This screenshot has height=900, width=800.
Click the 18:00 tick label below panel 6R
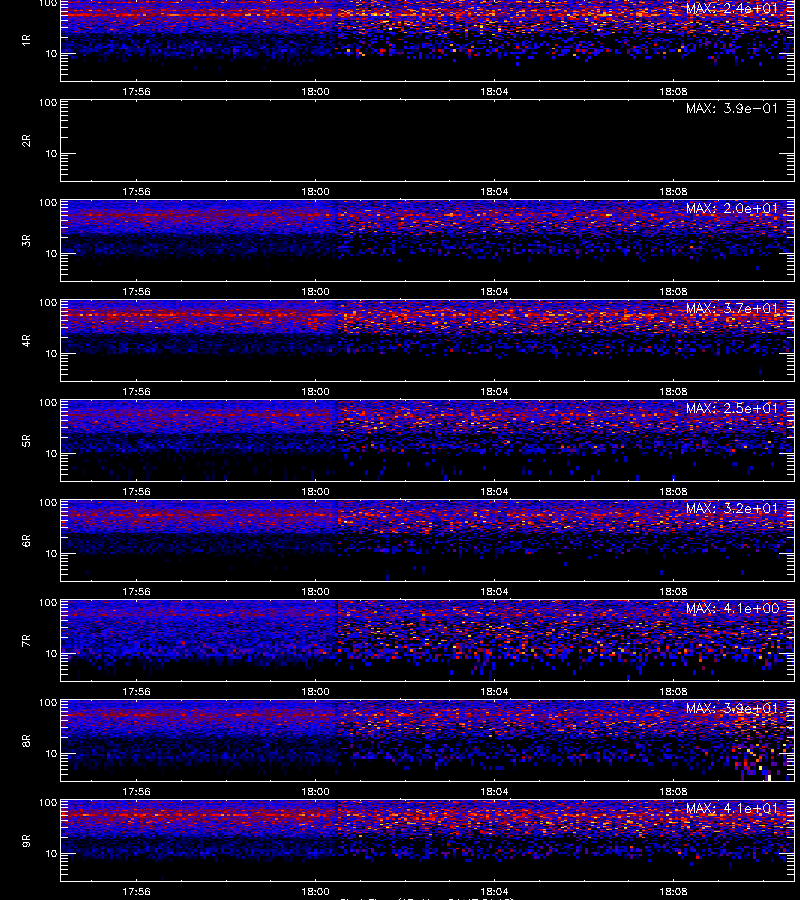pos(315,591)
